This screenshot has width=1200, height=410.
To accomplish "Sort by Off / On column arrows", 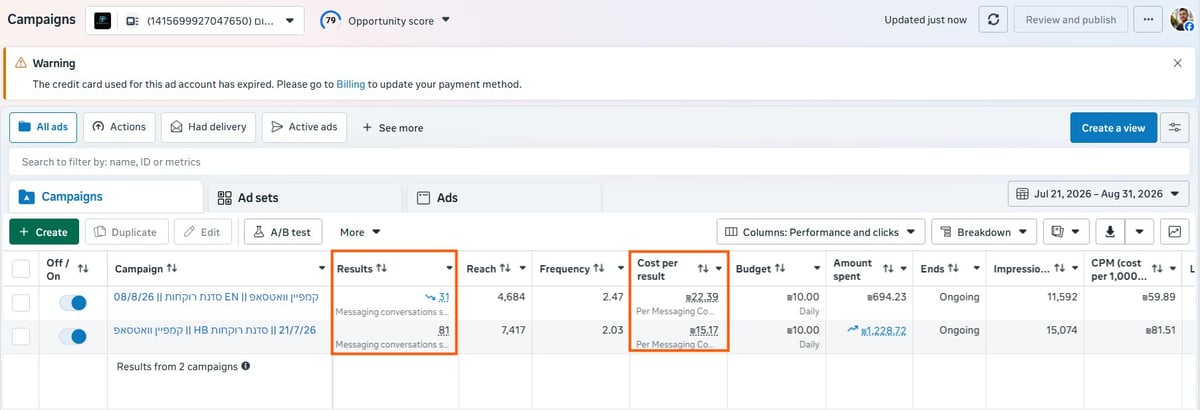I will point(84,269).
